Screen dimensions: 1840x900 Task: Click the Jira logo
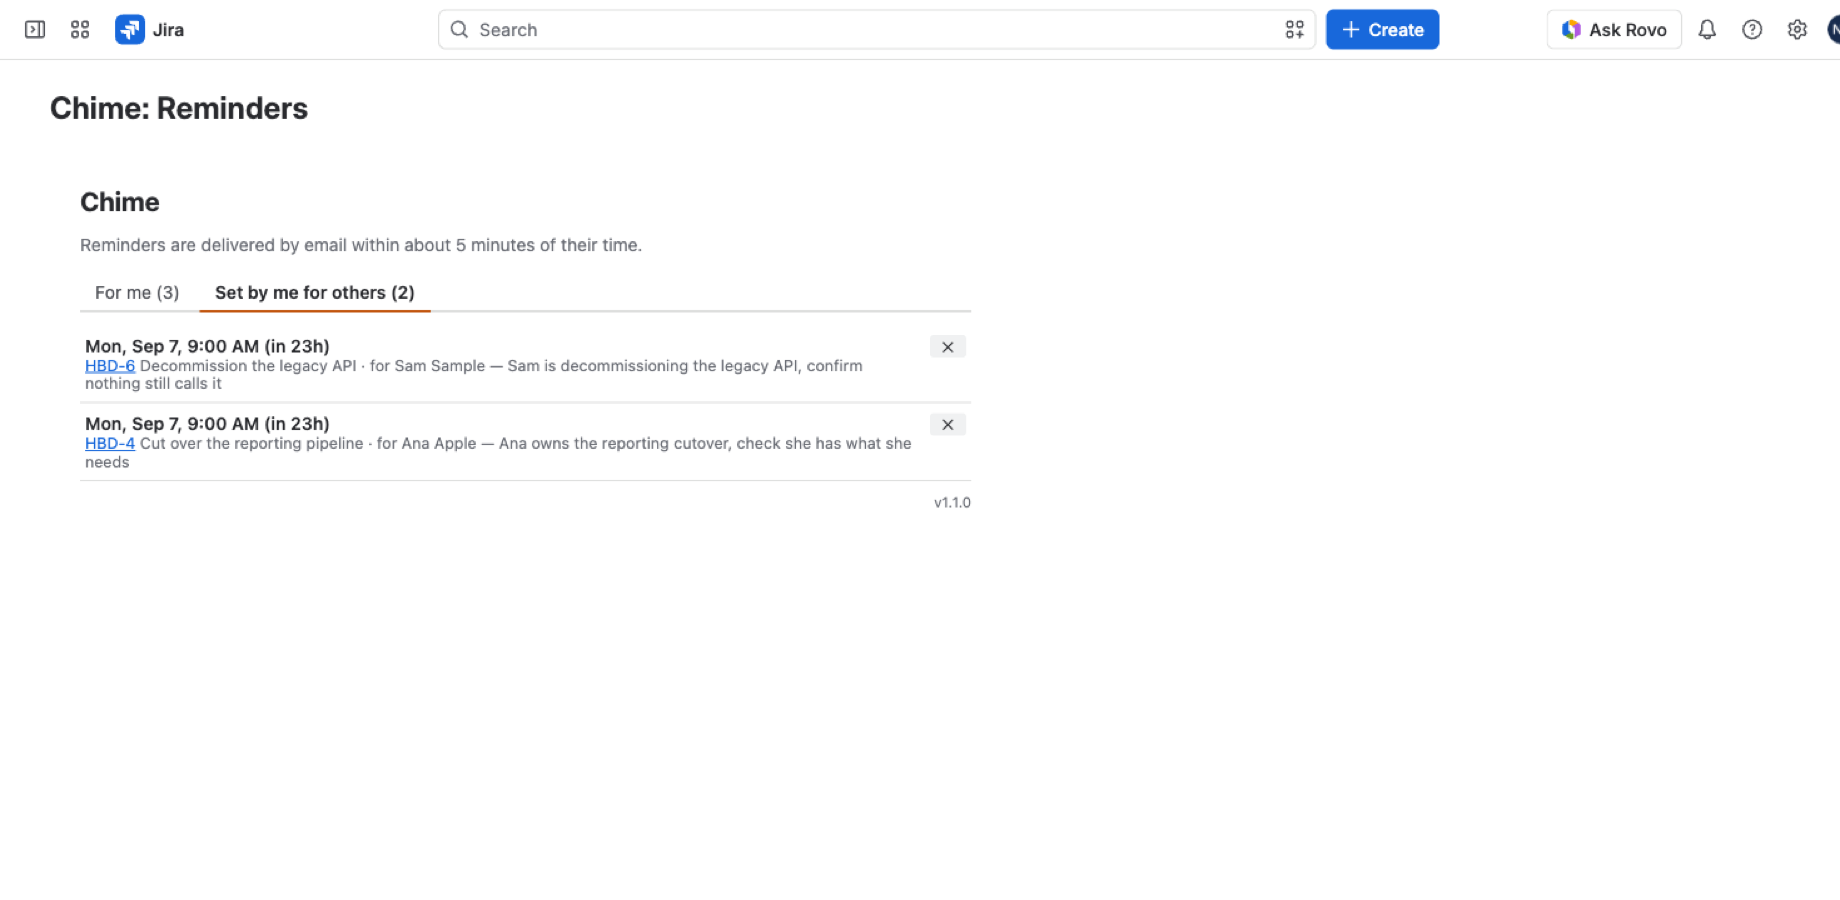[x=150, y=30]
